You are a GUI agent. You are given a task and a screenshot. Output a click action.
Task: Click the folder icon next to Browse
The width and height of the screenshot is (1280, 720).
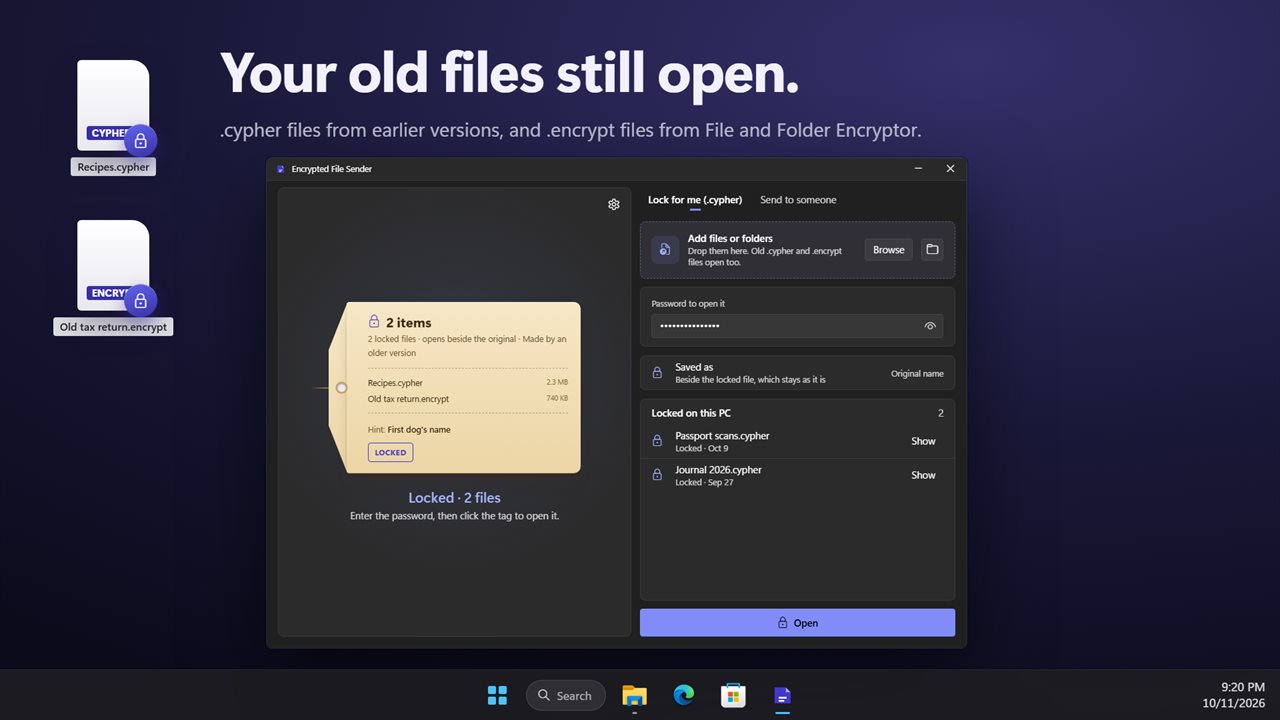[x=932, y=250]
